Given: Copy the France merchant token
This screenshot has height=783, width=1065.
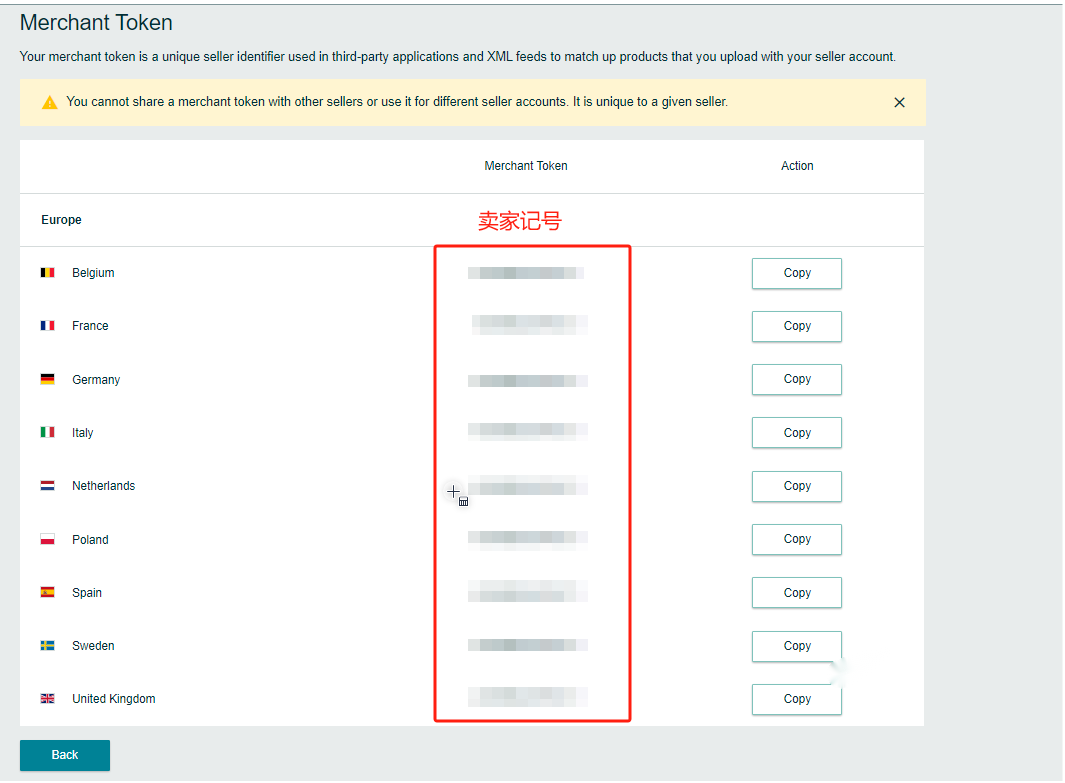Looking at the screenshot, I should [796, 326].
